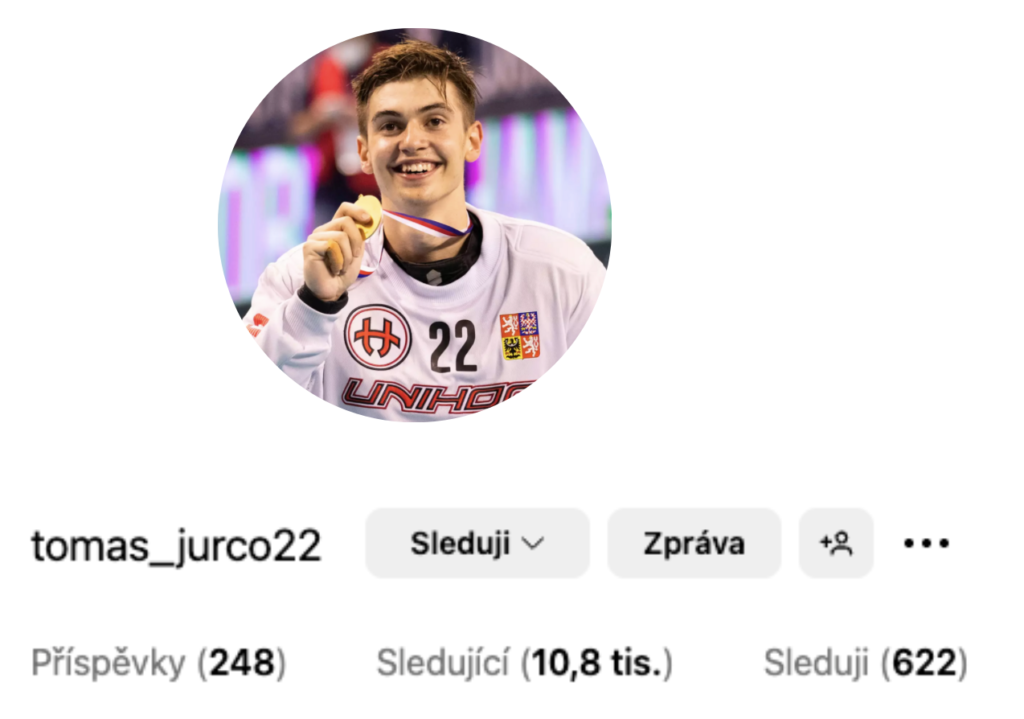Click jersey number 22 in the avatar

click(453, 346)
